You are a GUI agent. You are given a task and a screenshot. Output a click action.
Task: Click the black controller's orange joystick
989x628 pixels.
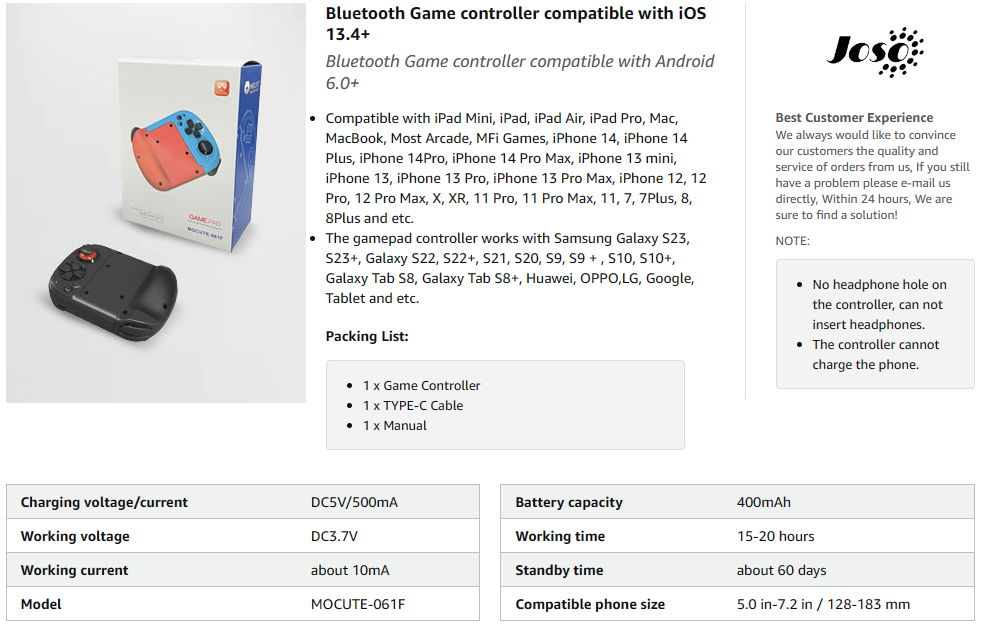tap(87, 254)
